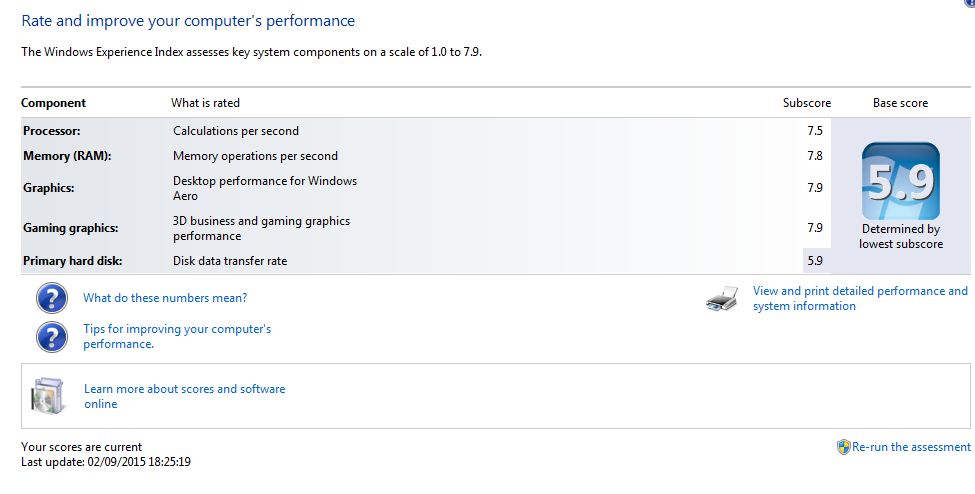Screen dimensions: 975x494
Task: Click the Gaming graphics row label
Action: (70, 228)
